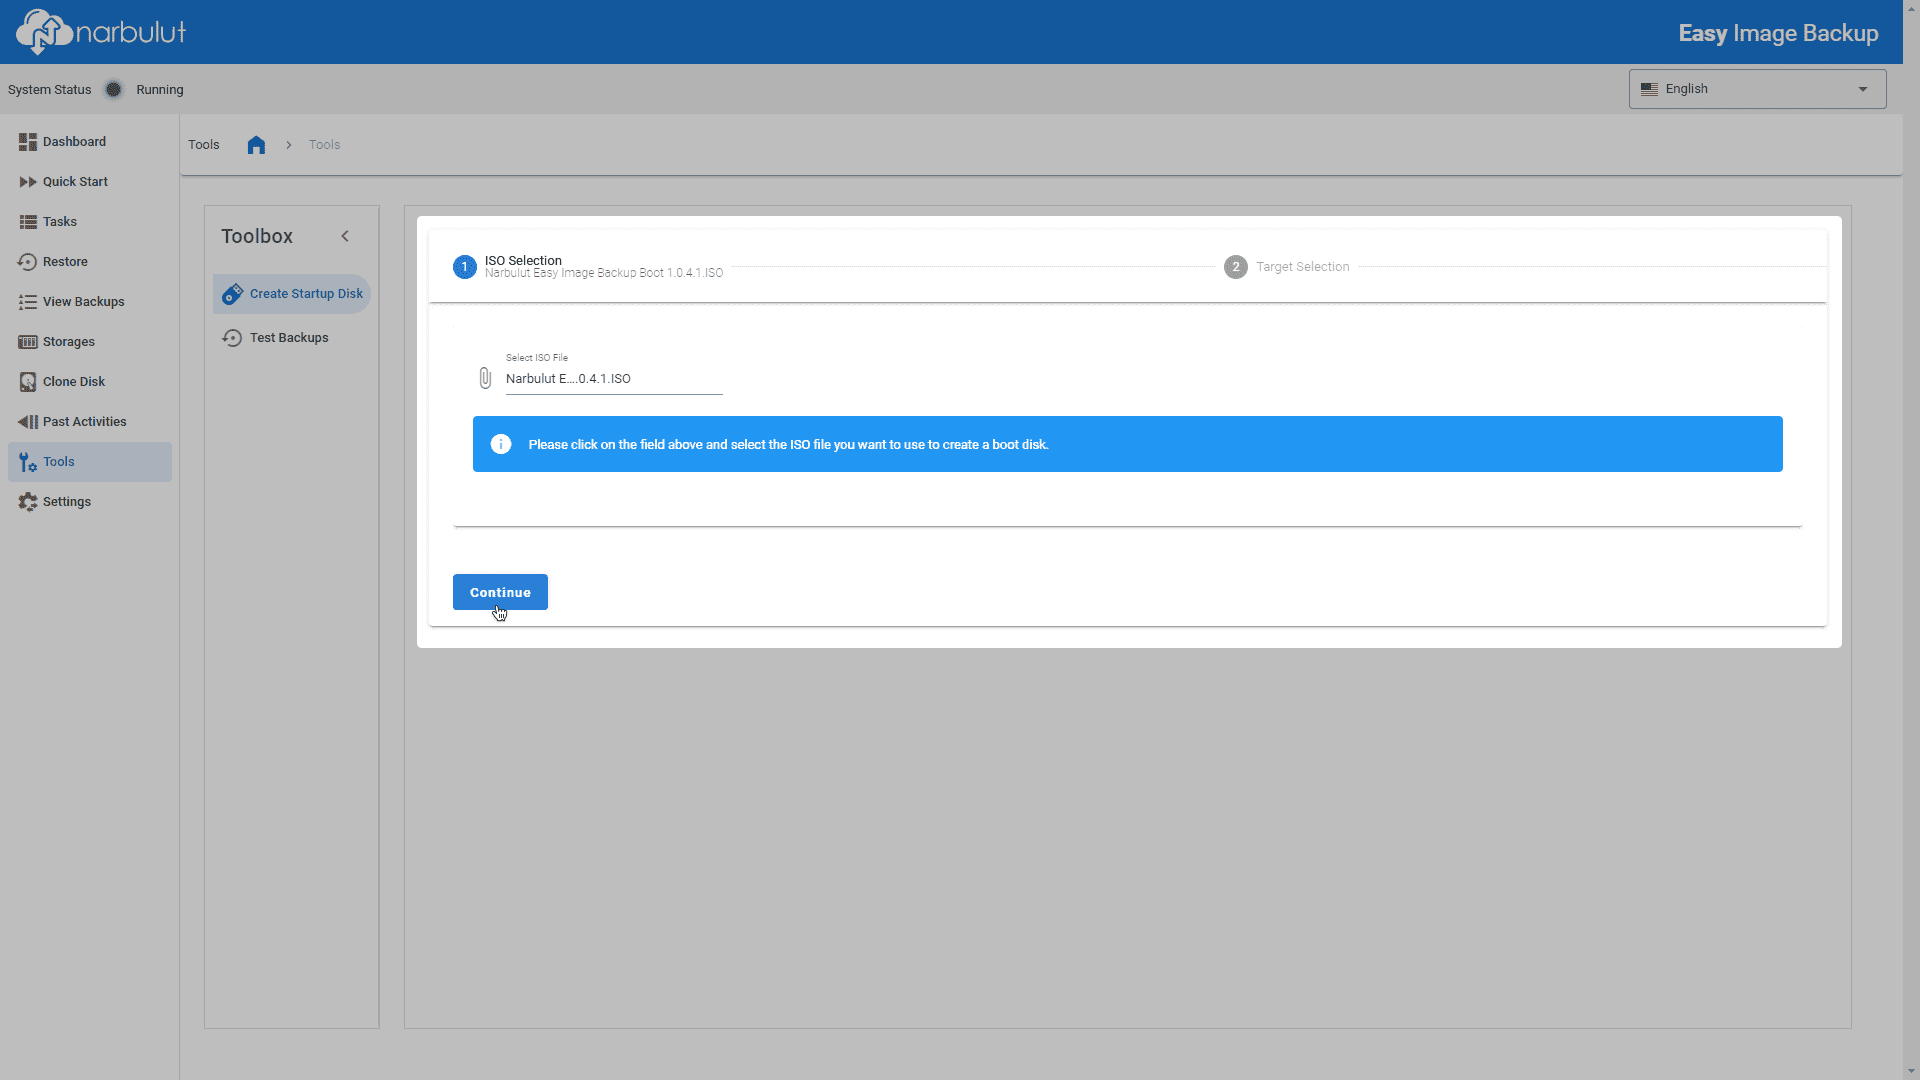Click the Quick Start fast-forward icon

[x=28, y=182]
